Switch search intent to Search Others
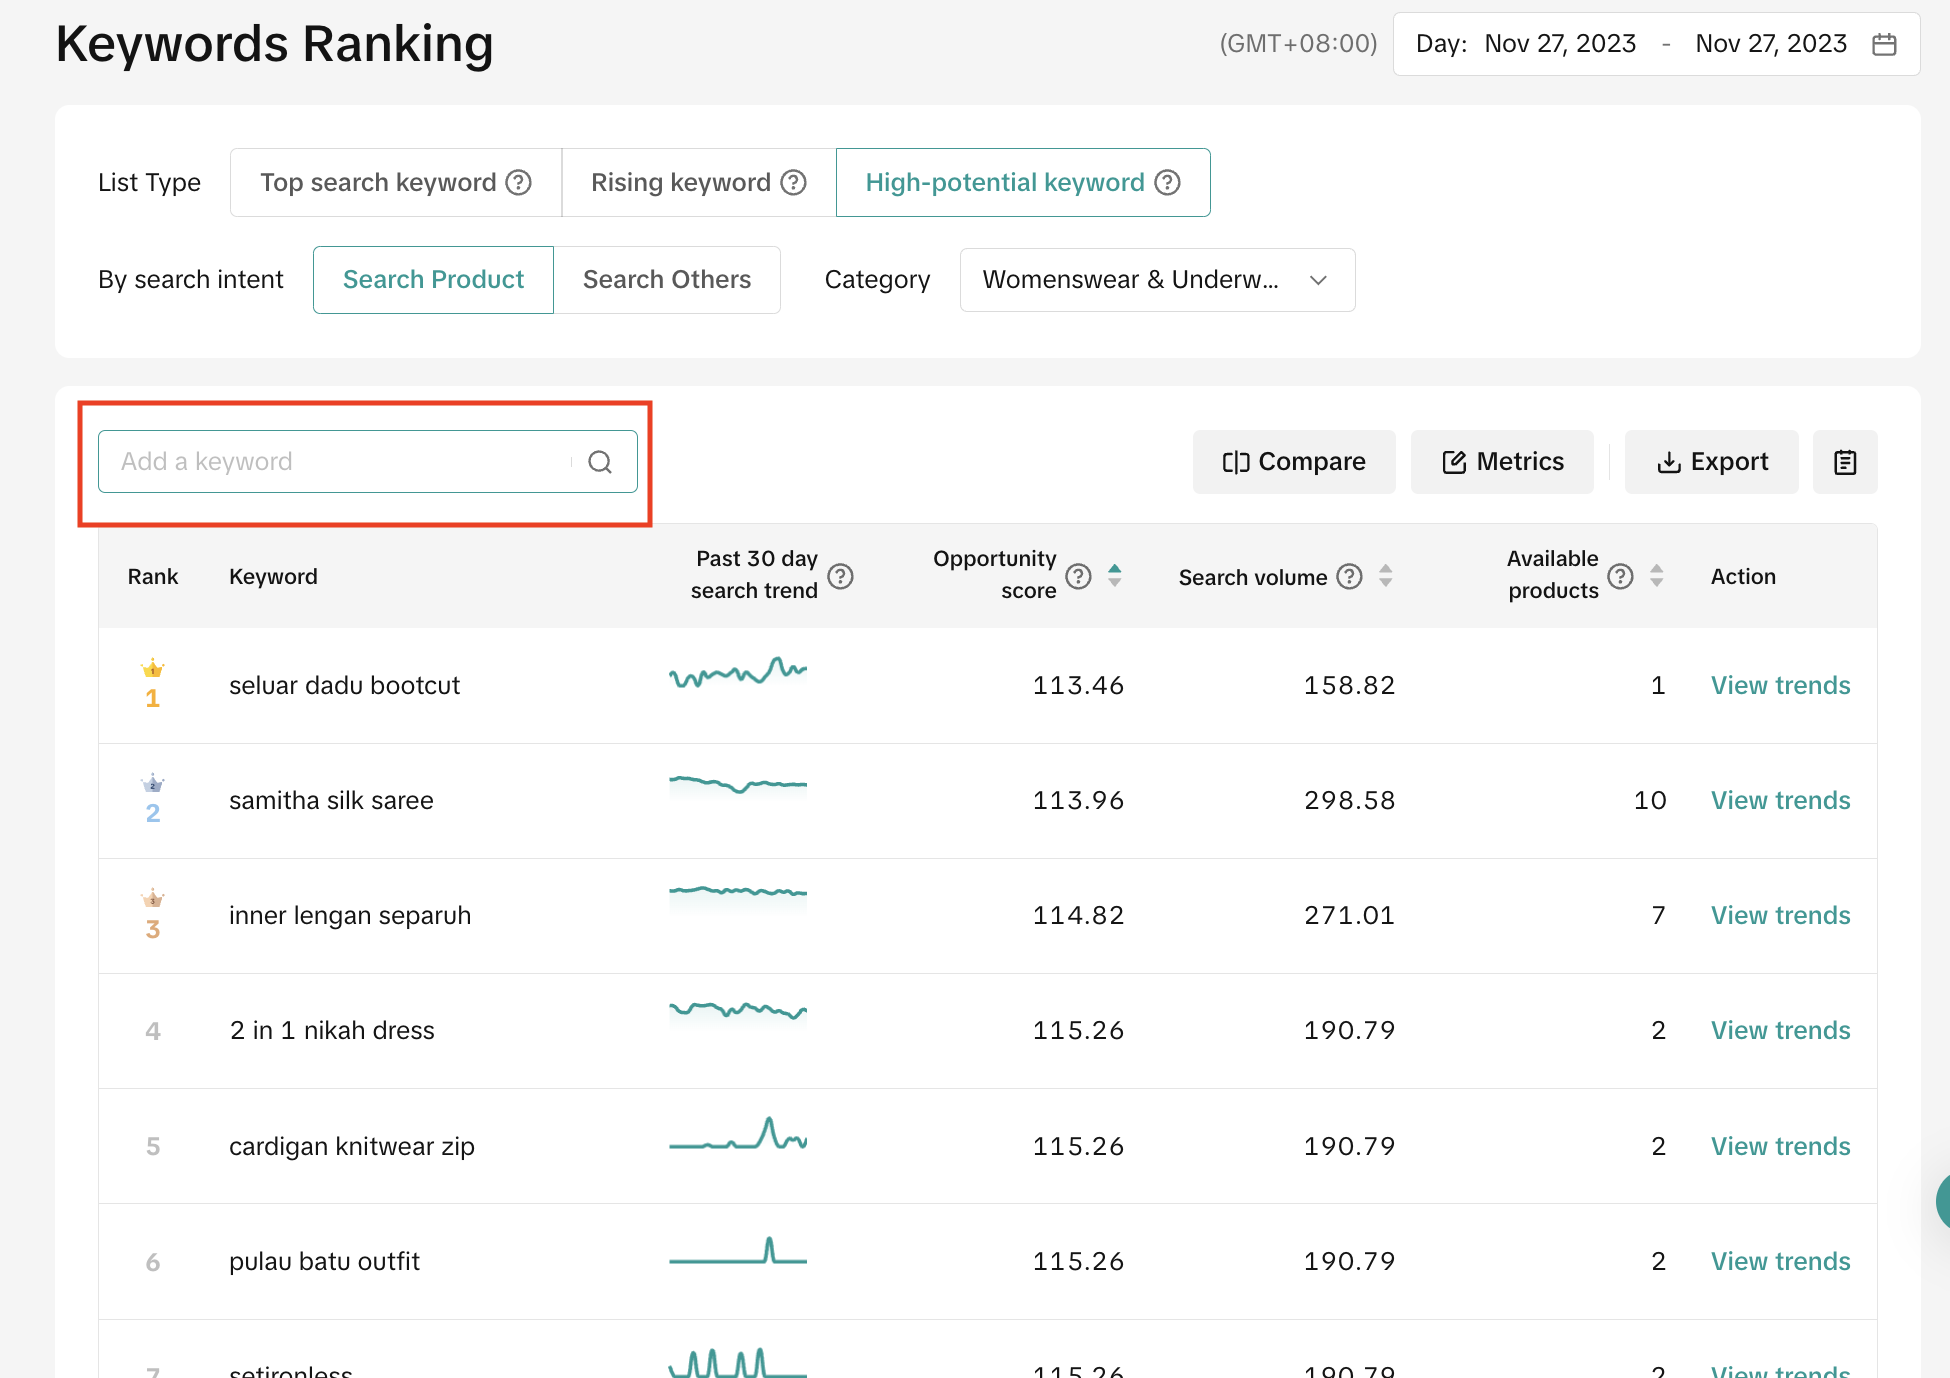 pyautogui.click(x=667, y=280)
